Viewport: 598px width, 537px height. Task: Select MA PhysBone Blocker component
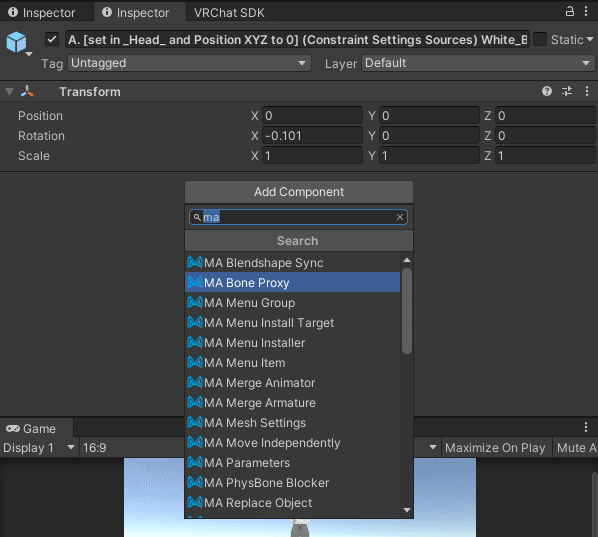point(293,482)
